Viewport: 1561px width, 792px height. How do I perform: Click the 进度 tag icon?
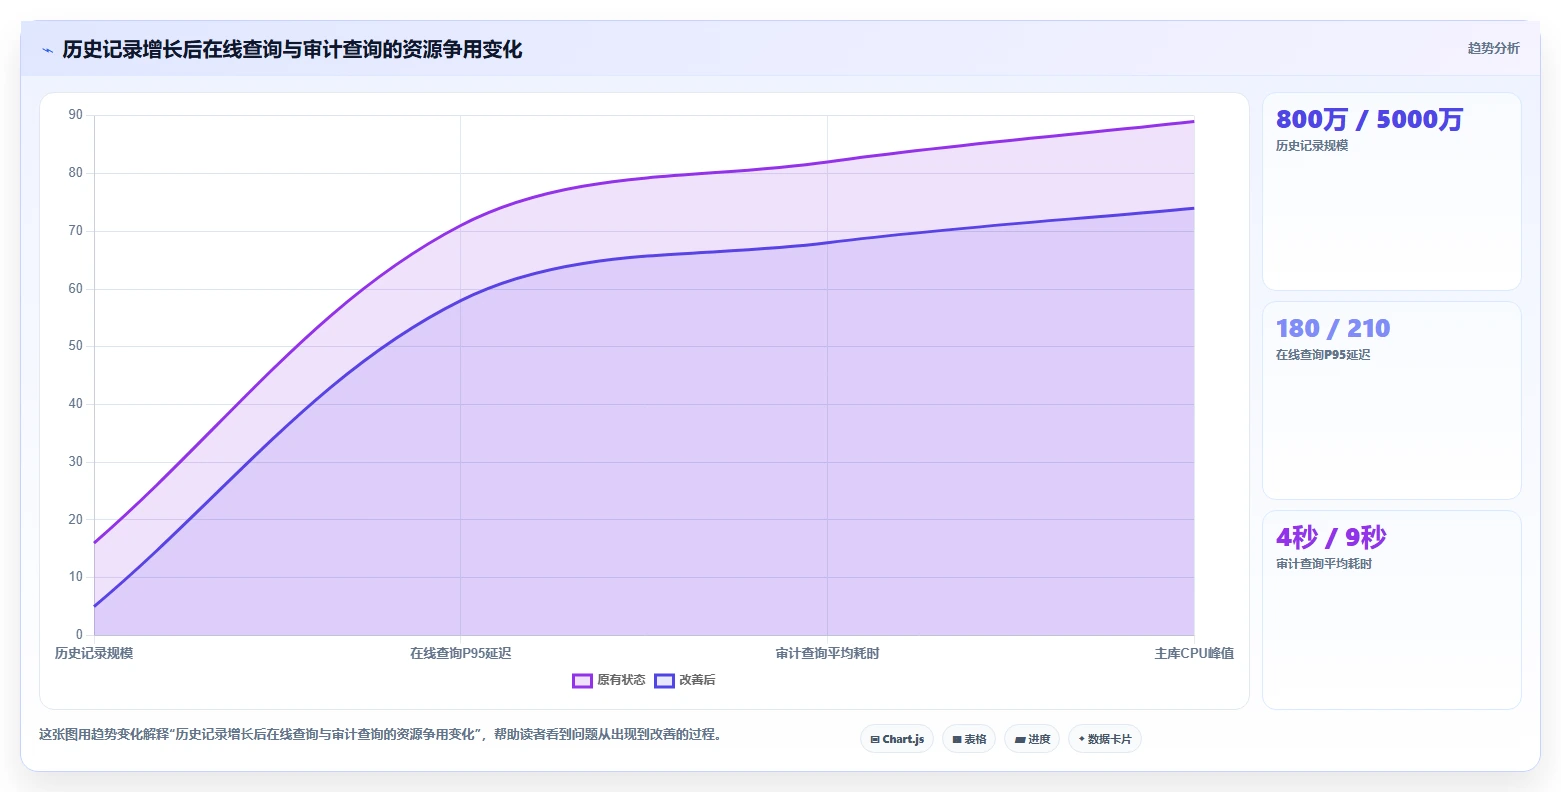click(1020, 740)
